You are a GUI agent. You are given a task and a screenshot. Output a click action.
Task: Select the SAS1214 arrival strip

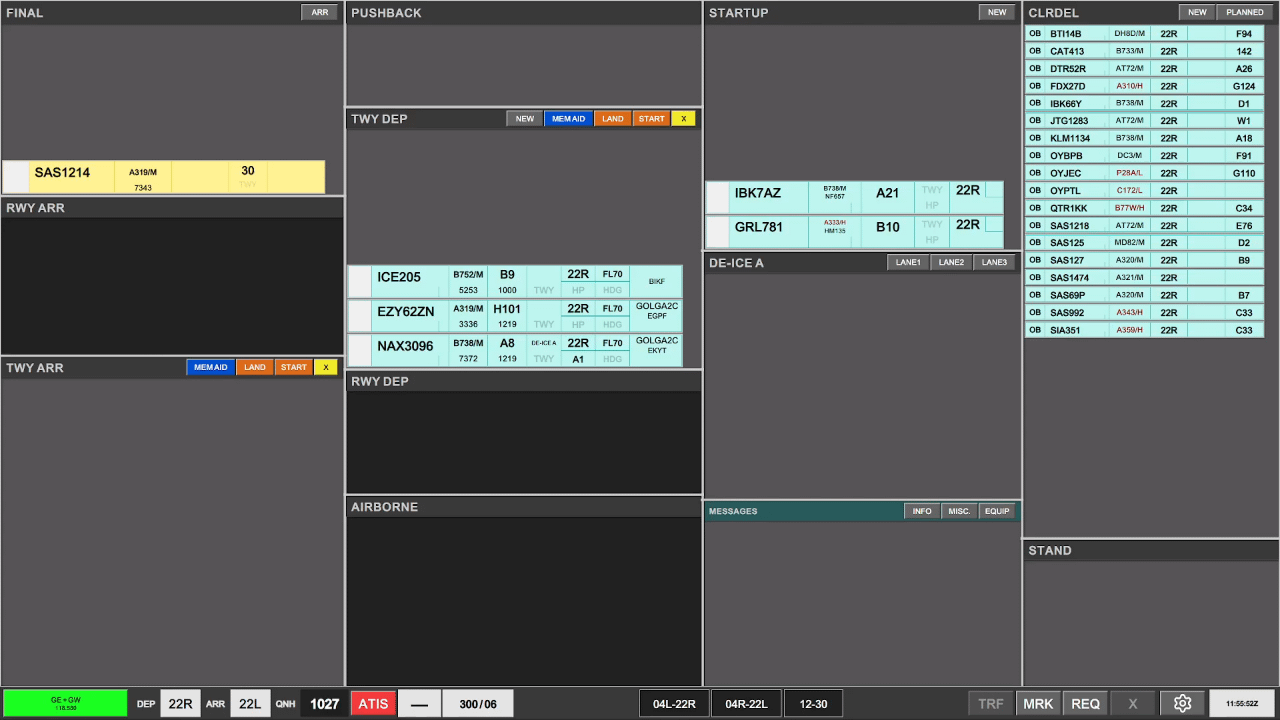[x=163, y=177]
